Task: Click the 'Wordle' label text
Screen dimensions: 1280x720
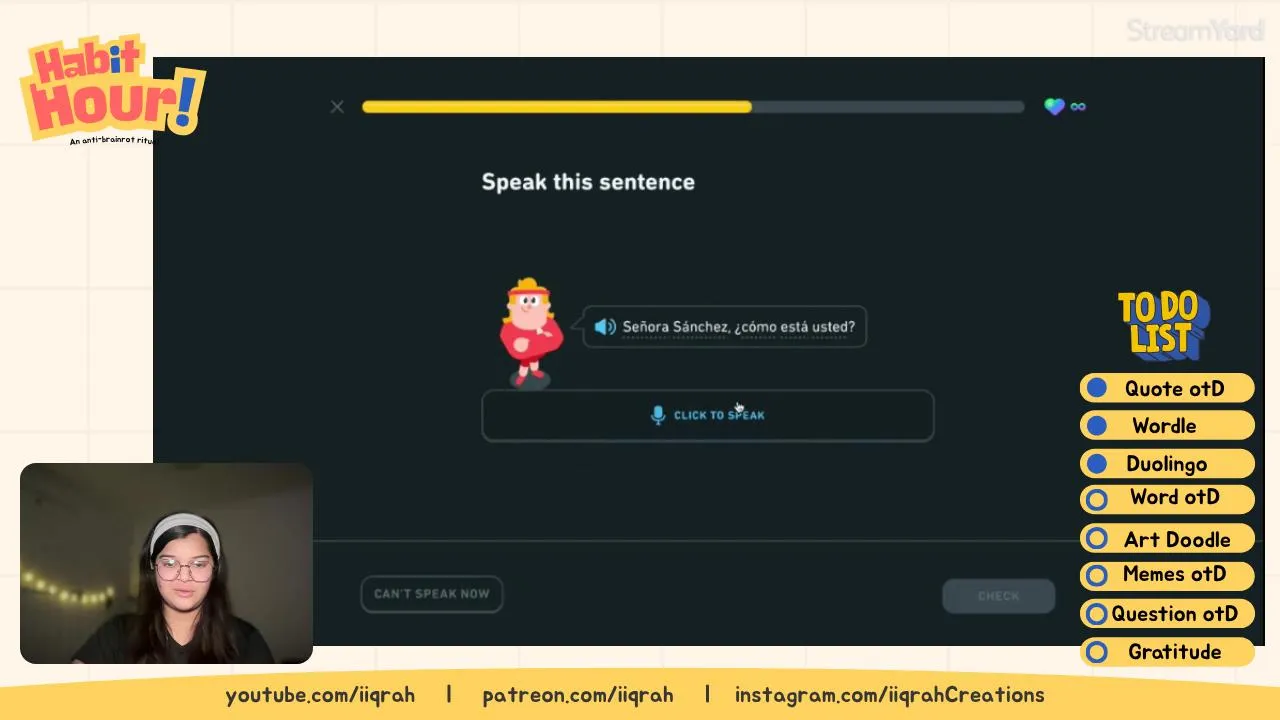Action: click(1164, 426)
